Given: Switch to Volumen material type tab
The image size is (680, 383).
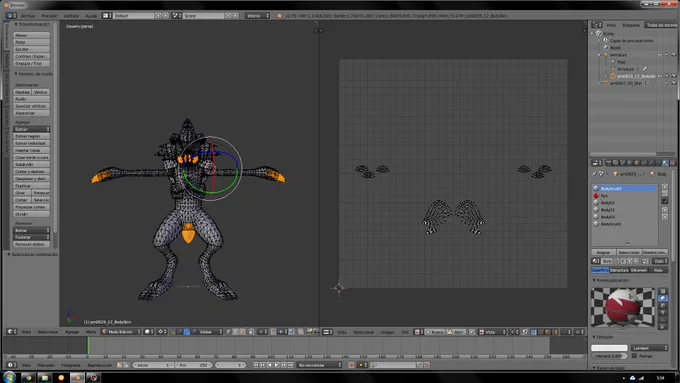Looking at the screenshot, I should tap(638, 270).
